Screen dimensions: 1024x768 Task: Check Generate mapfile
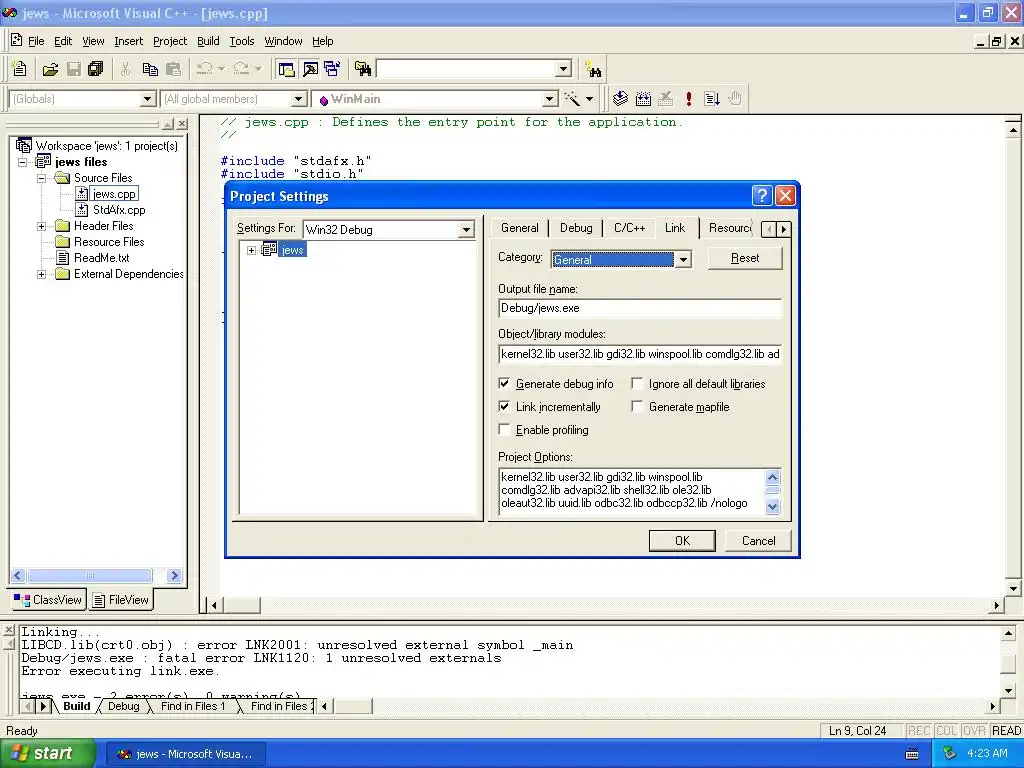(x=637, y=406)
